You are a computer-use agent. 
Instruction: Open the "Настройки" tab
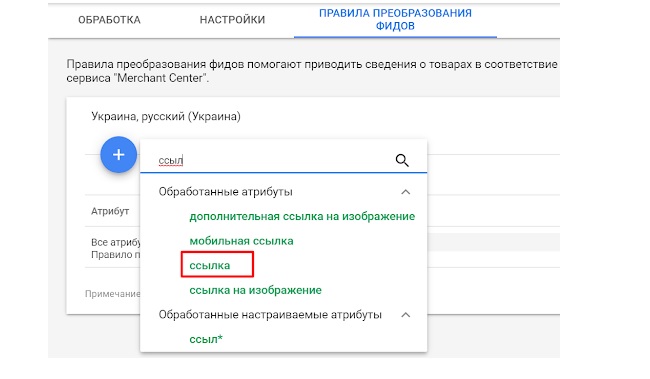click(x=232, y=20)
